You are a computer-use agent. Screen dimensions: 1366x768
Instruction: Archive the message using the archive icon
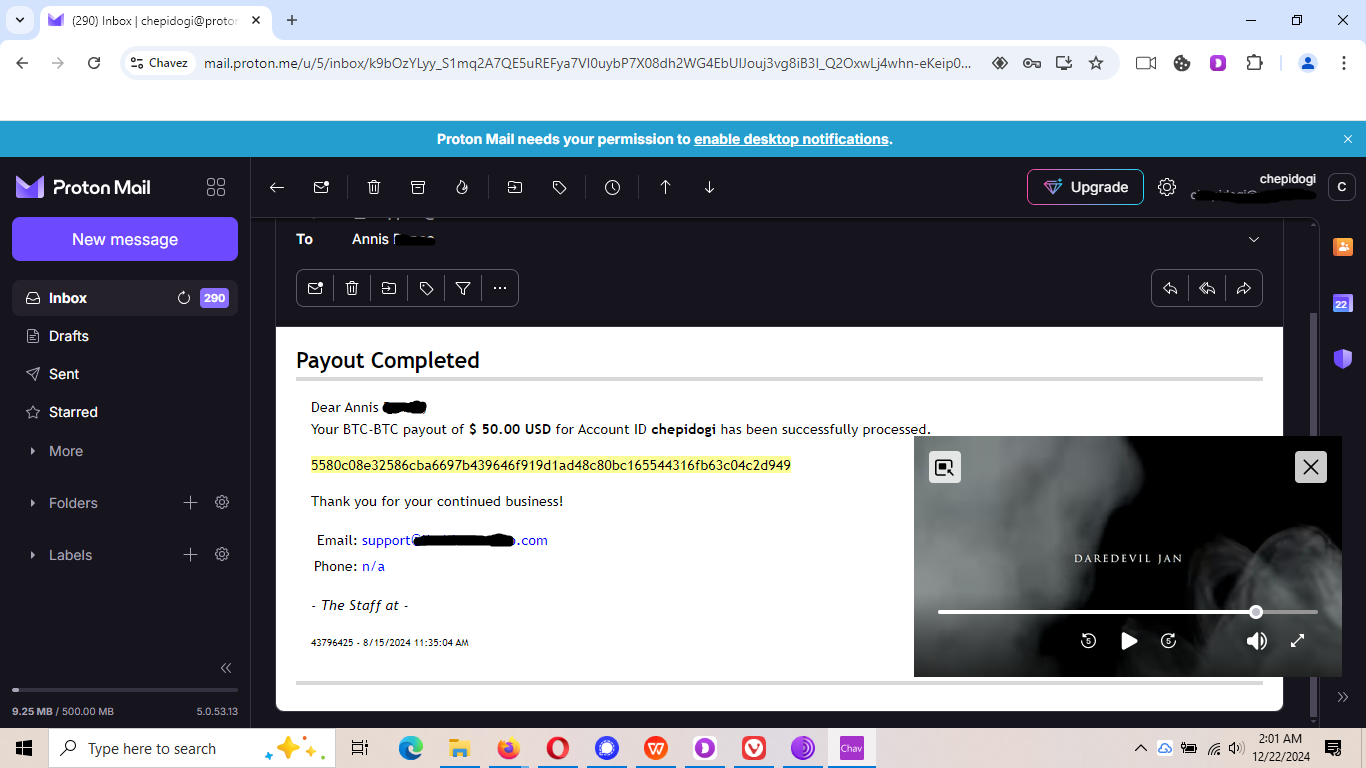[418, 187]
